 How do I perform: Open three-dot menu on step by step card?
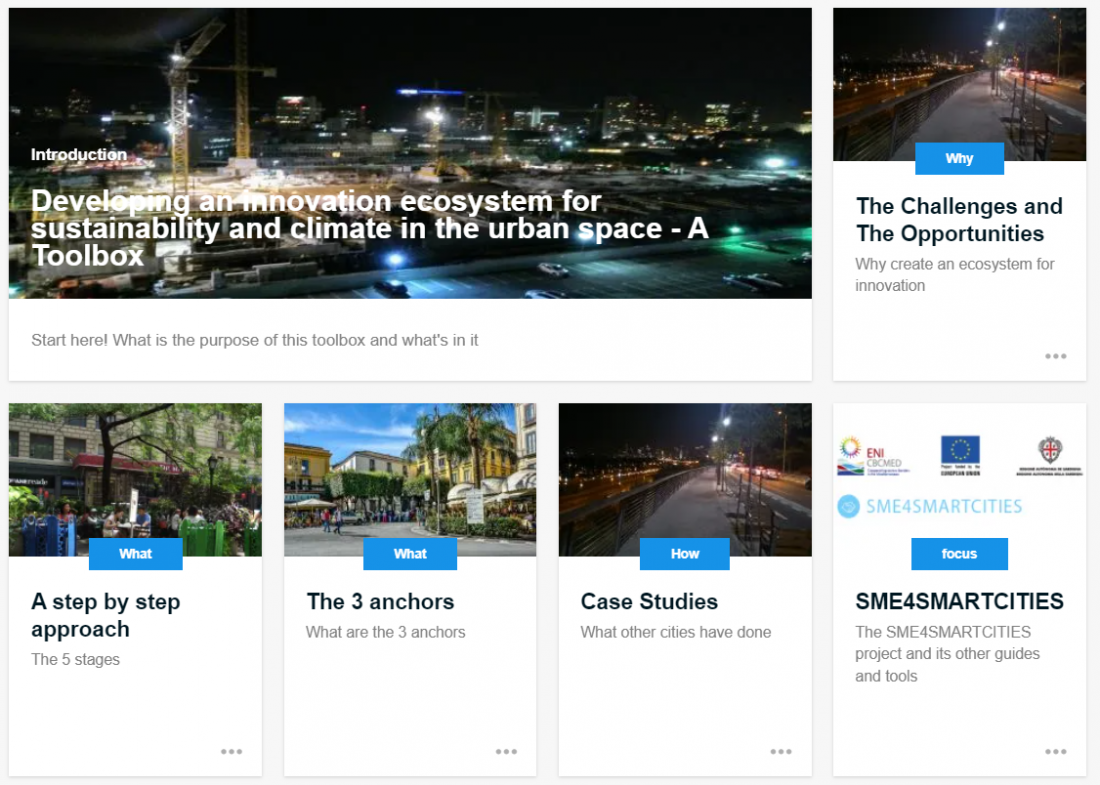pyautogui.click(x=232, y=751)
